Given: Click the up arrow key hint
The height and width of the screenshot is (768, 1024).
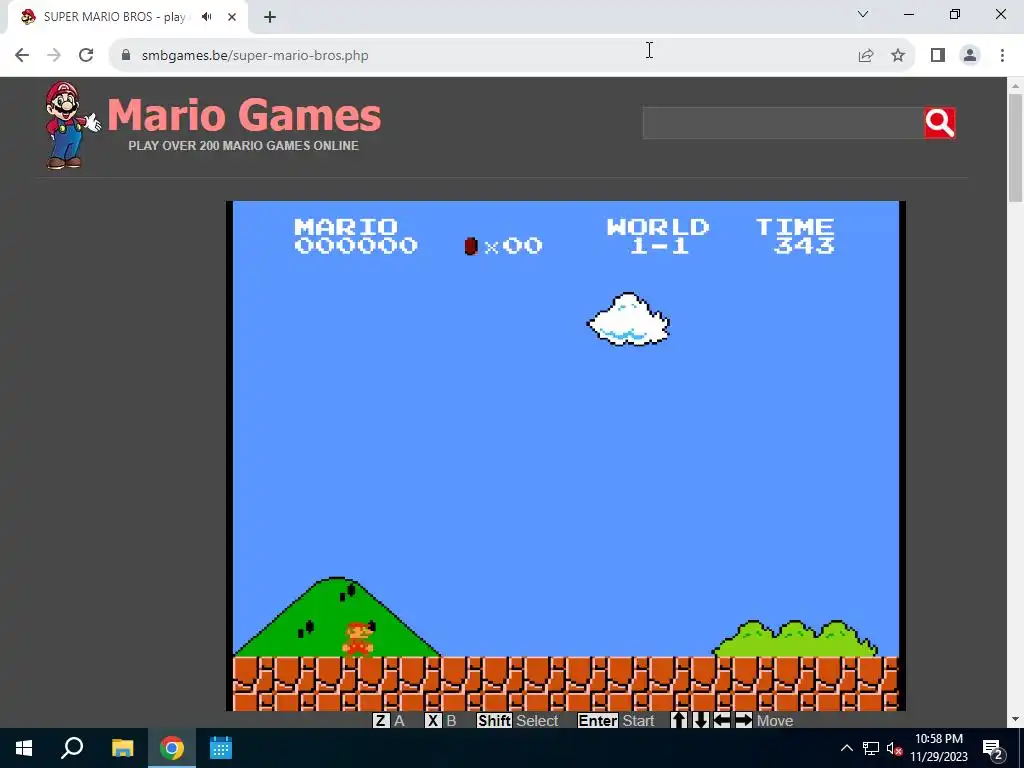Looking at the screenshot, I should 679,720.
